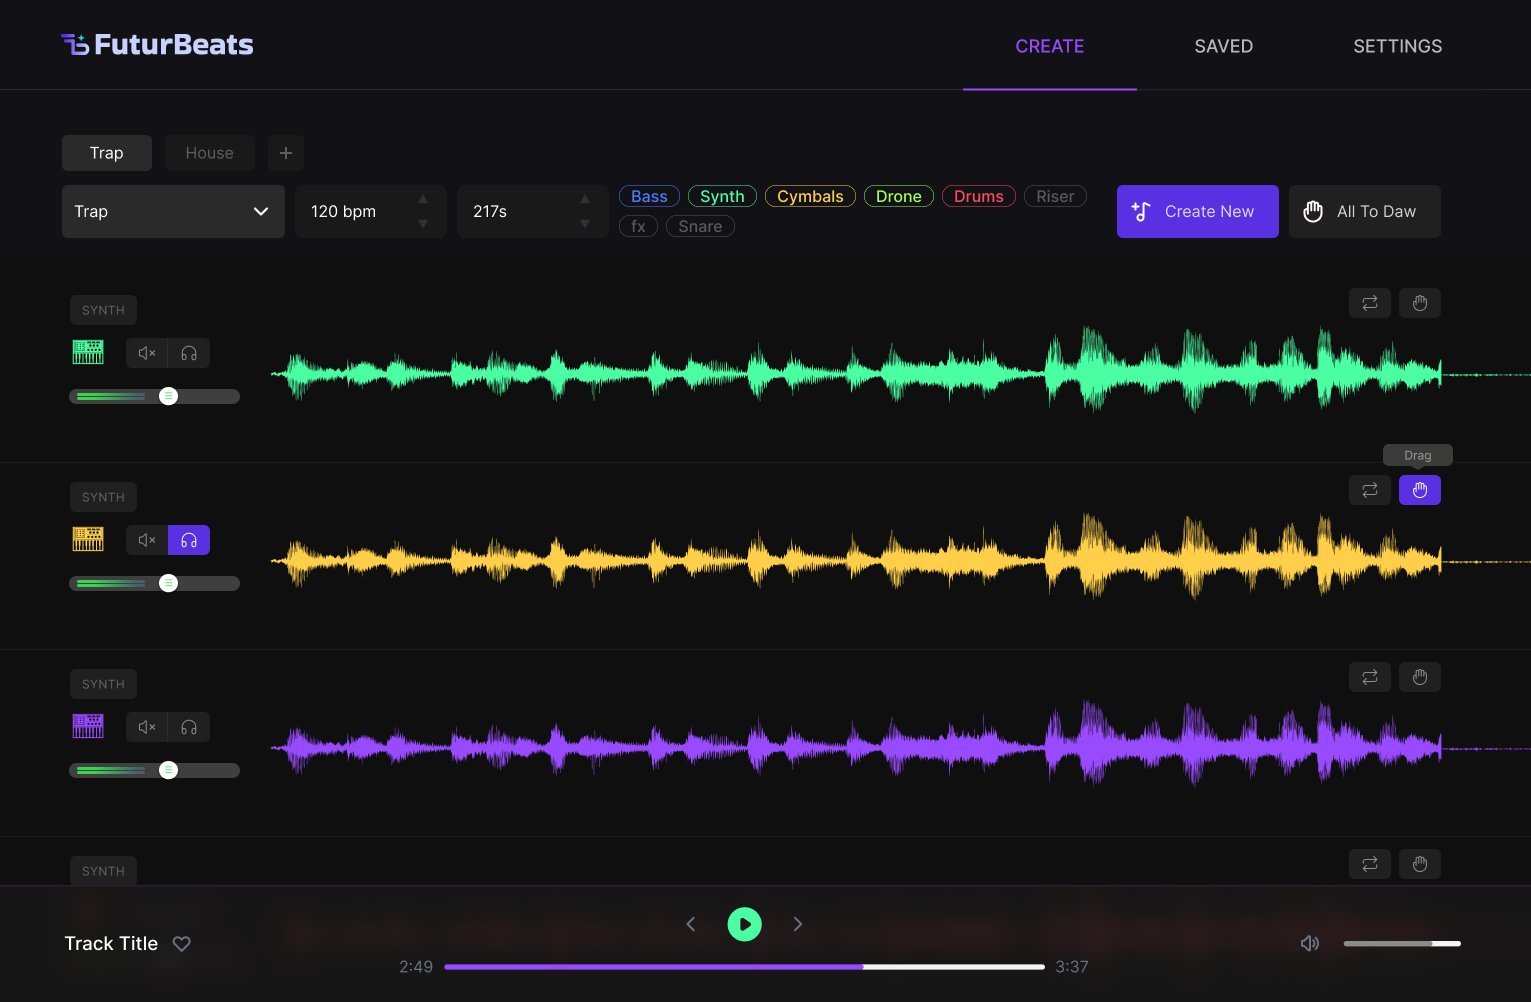Mute the purple synth track
Image resolution: width=1531 pixels, height=1002 pixels.
[x=147, y=727]
